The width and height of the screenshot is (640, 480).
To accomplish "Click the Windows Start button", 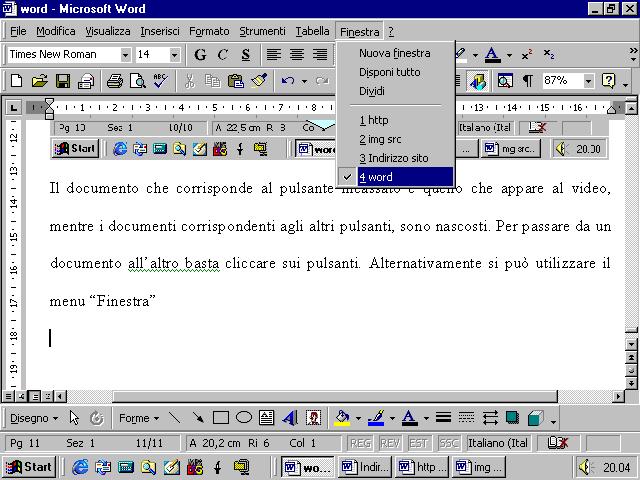I will point(29,467).
